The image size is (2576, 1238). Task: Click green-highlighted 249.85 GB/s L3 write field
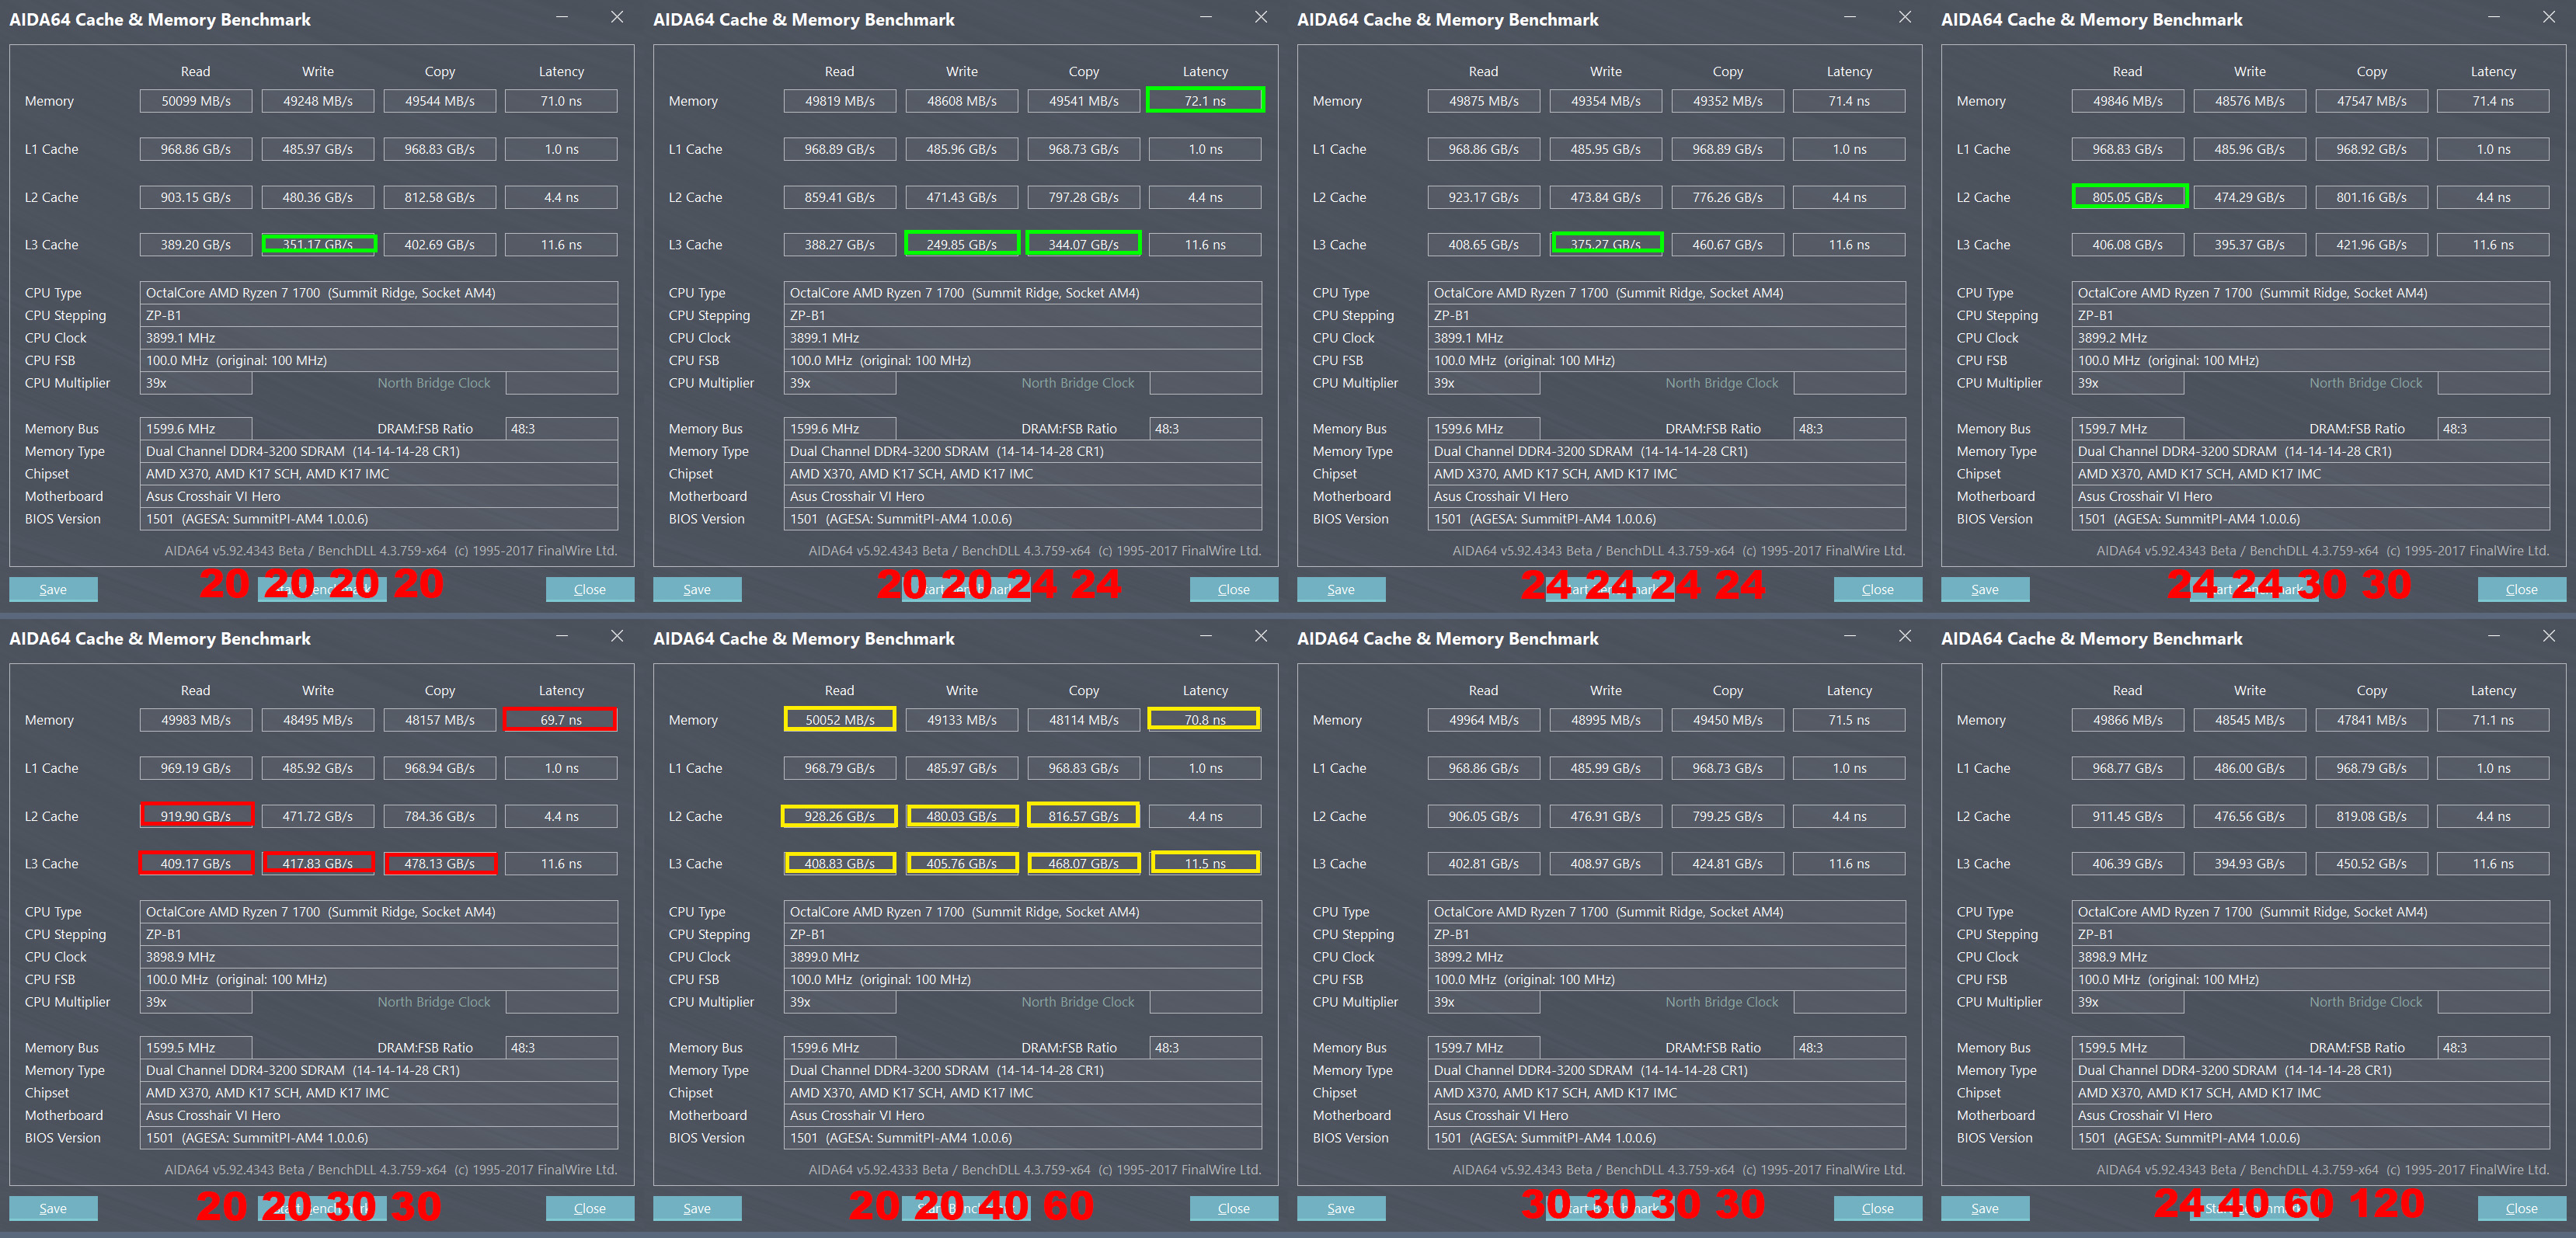961,244
